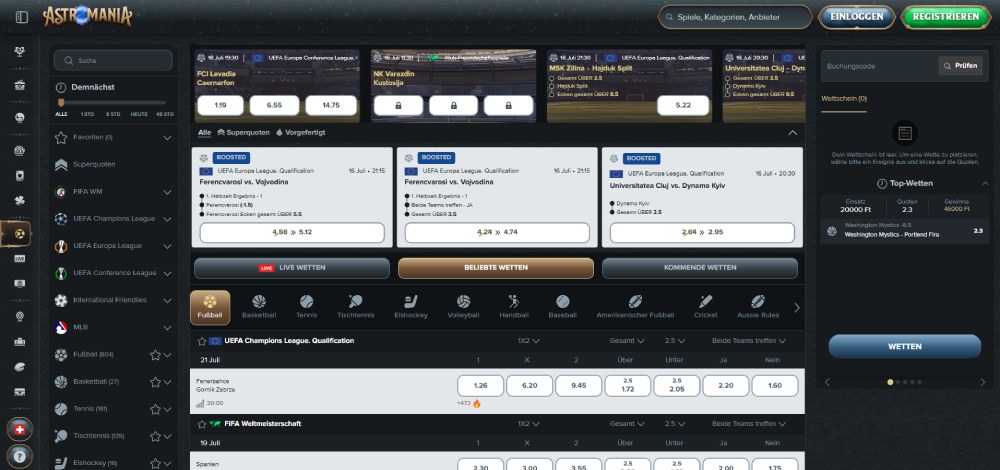
Task: Select the HEUTE time filter
Action: click(x=139, y=114)
